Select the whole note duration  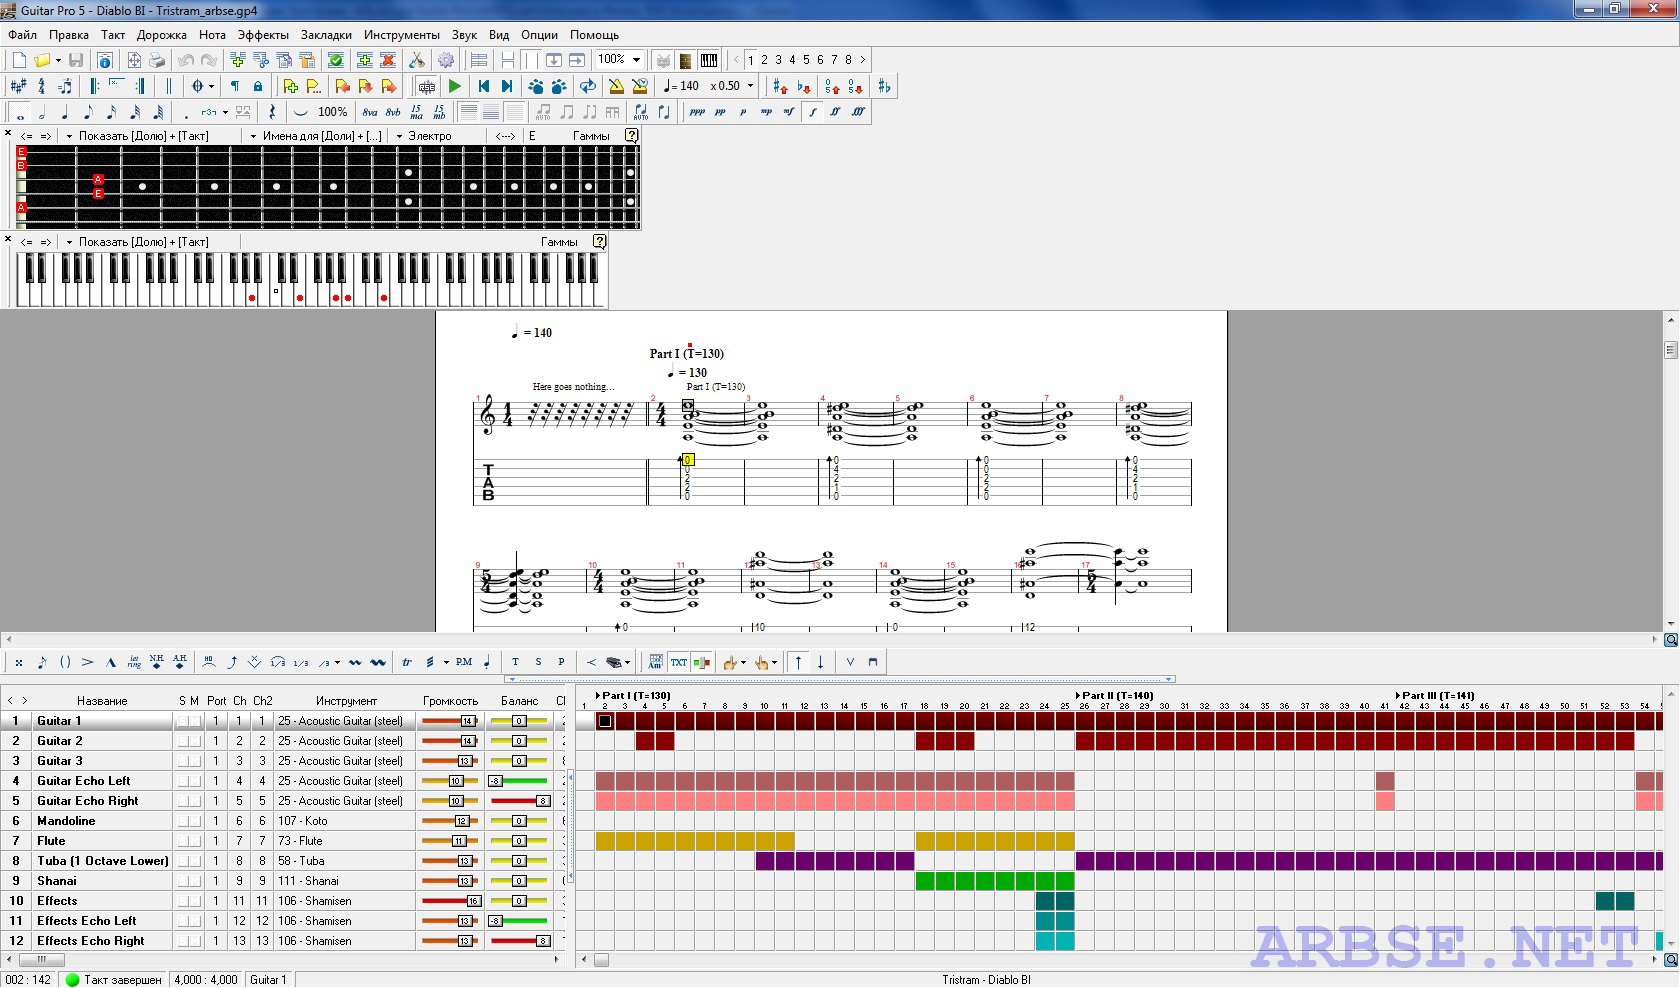pyautogui.click(x=19, y=112)
